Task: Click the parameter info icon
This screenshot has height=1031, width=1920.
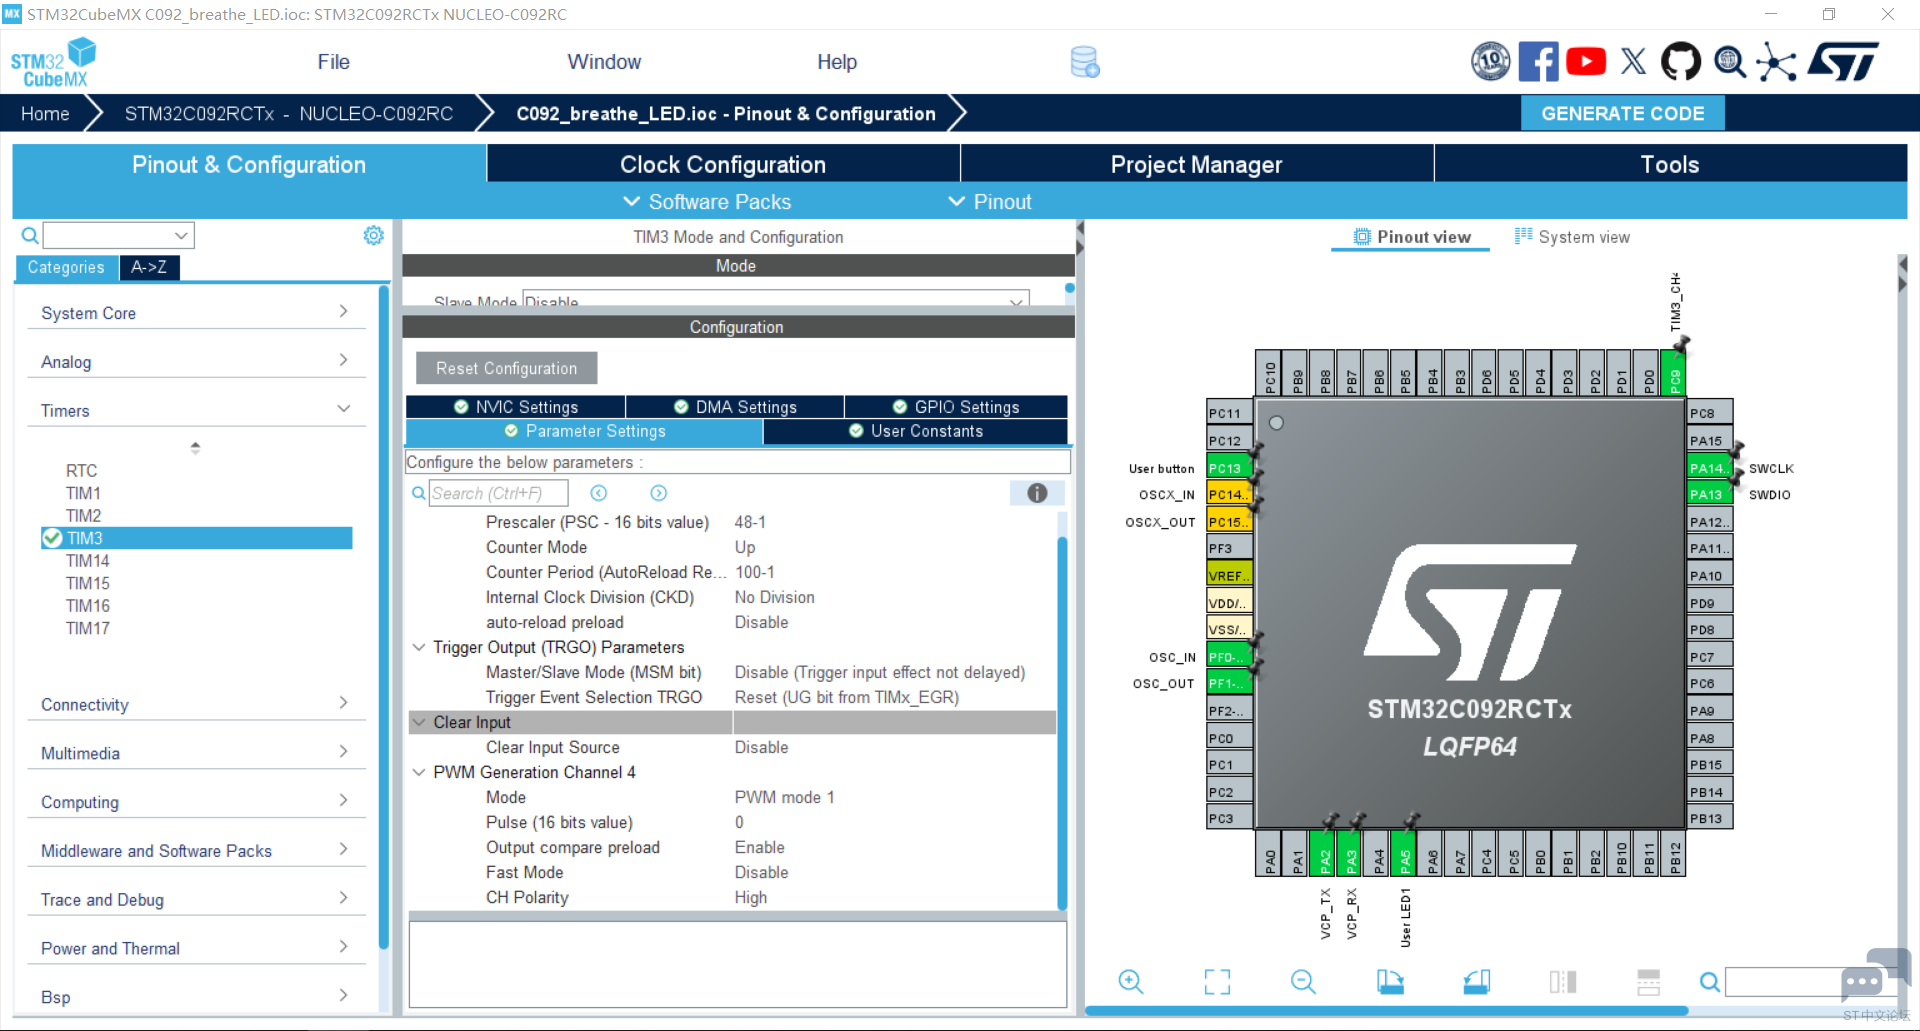Action: pos(1037,493)
